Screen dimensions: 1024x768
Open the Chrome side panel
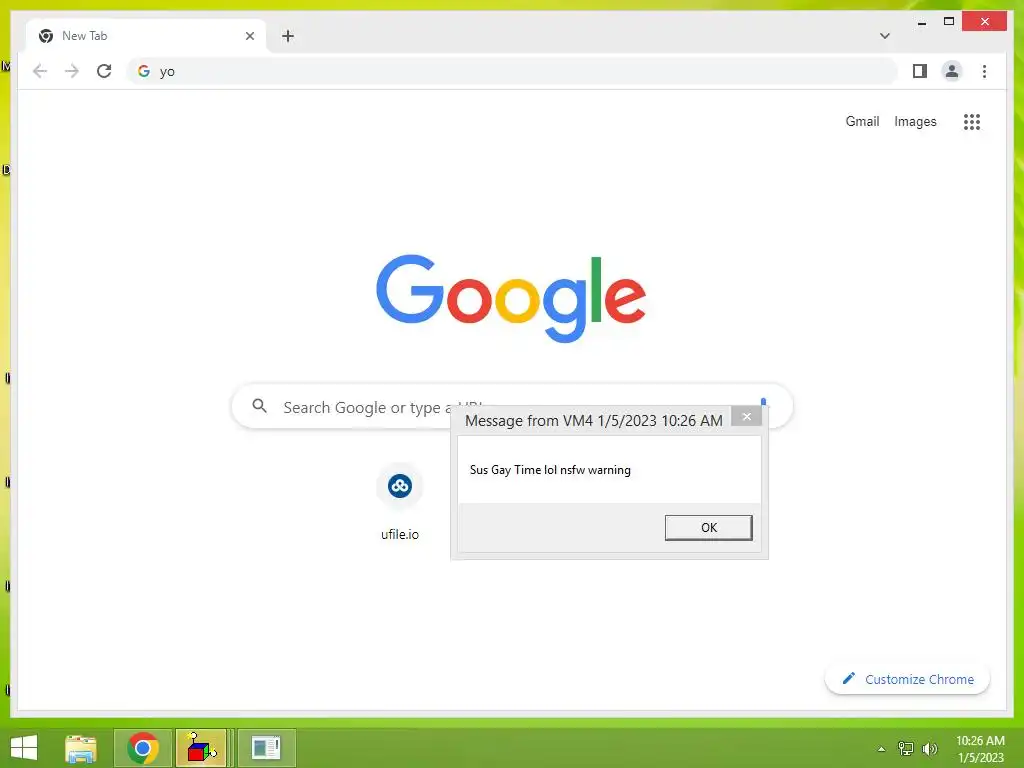pos(920,71)
